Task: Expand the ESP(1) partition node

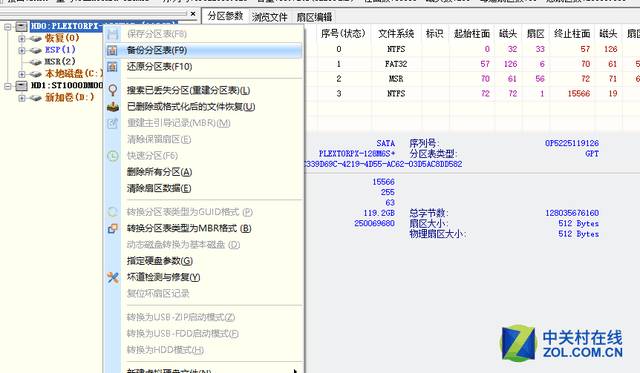Action: pos(22,51)
